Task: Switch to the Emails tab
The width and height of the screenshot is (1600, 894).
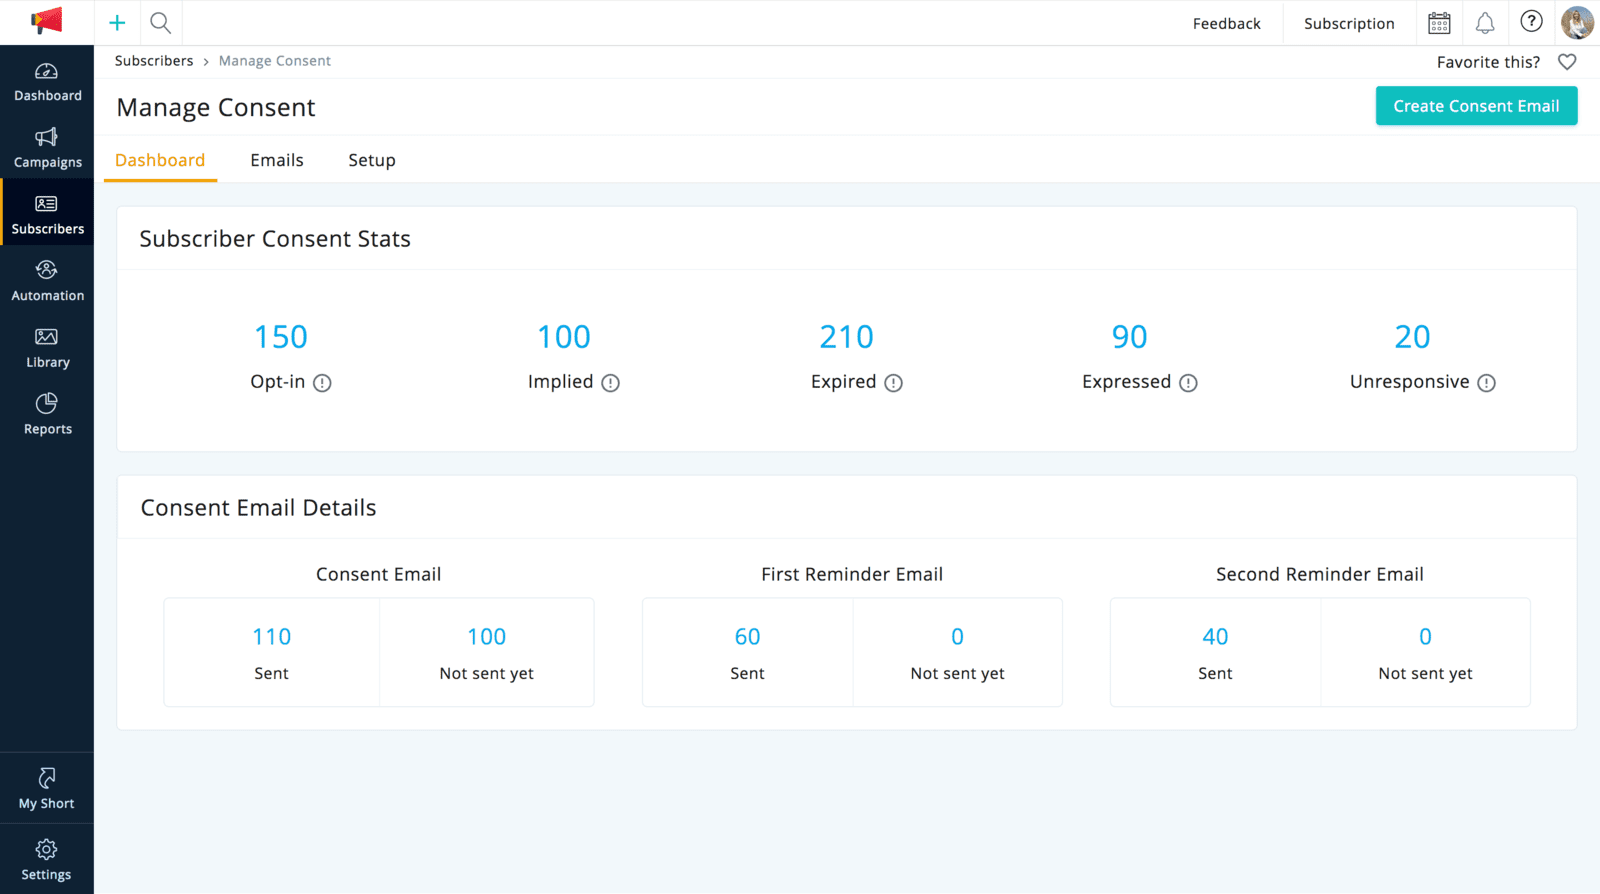Action: pyautogui.click(x=277, y=160)
